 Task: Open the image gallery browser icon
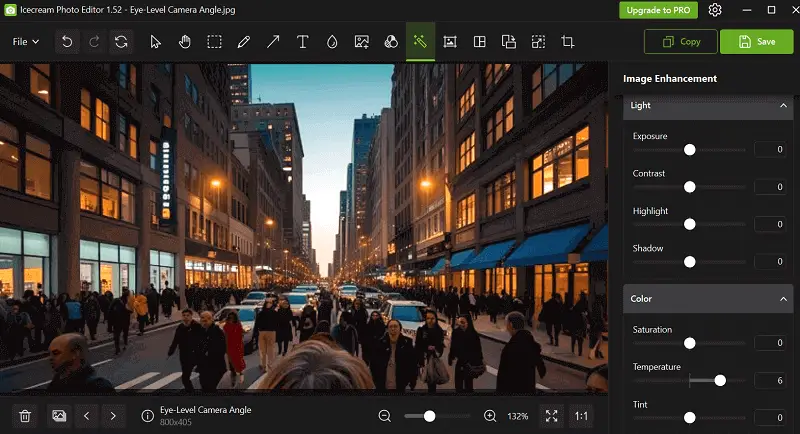point(59,416)
